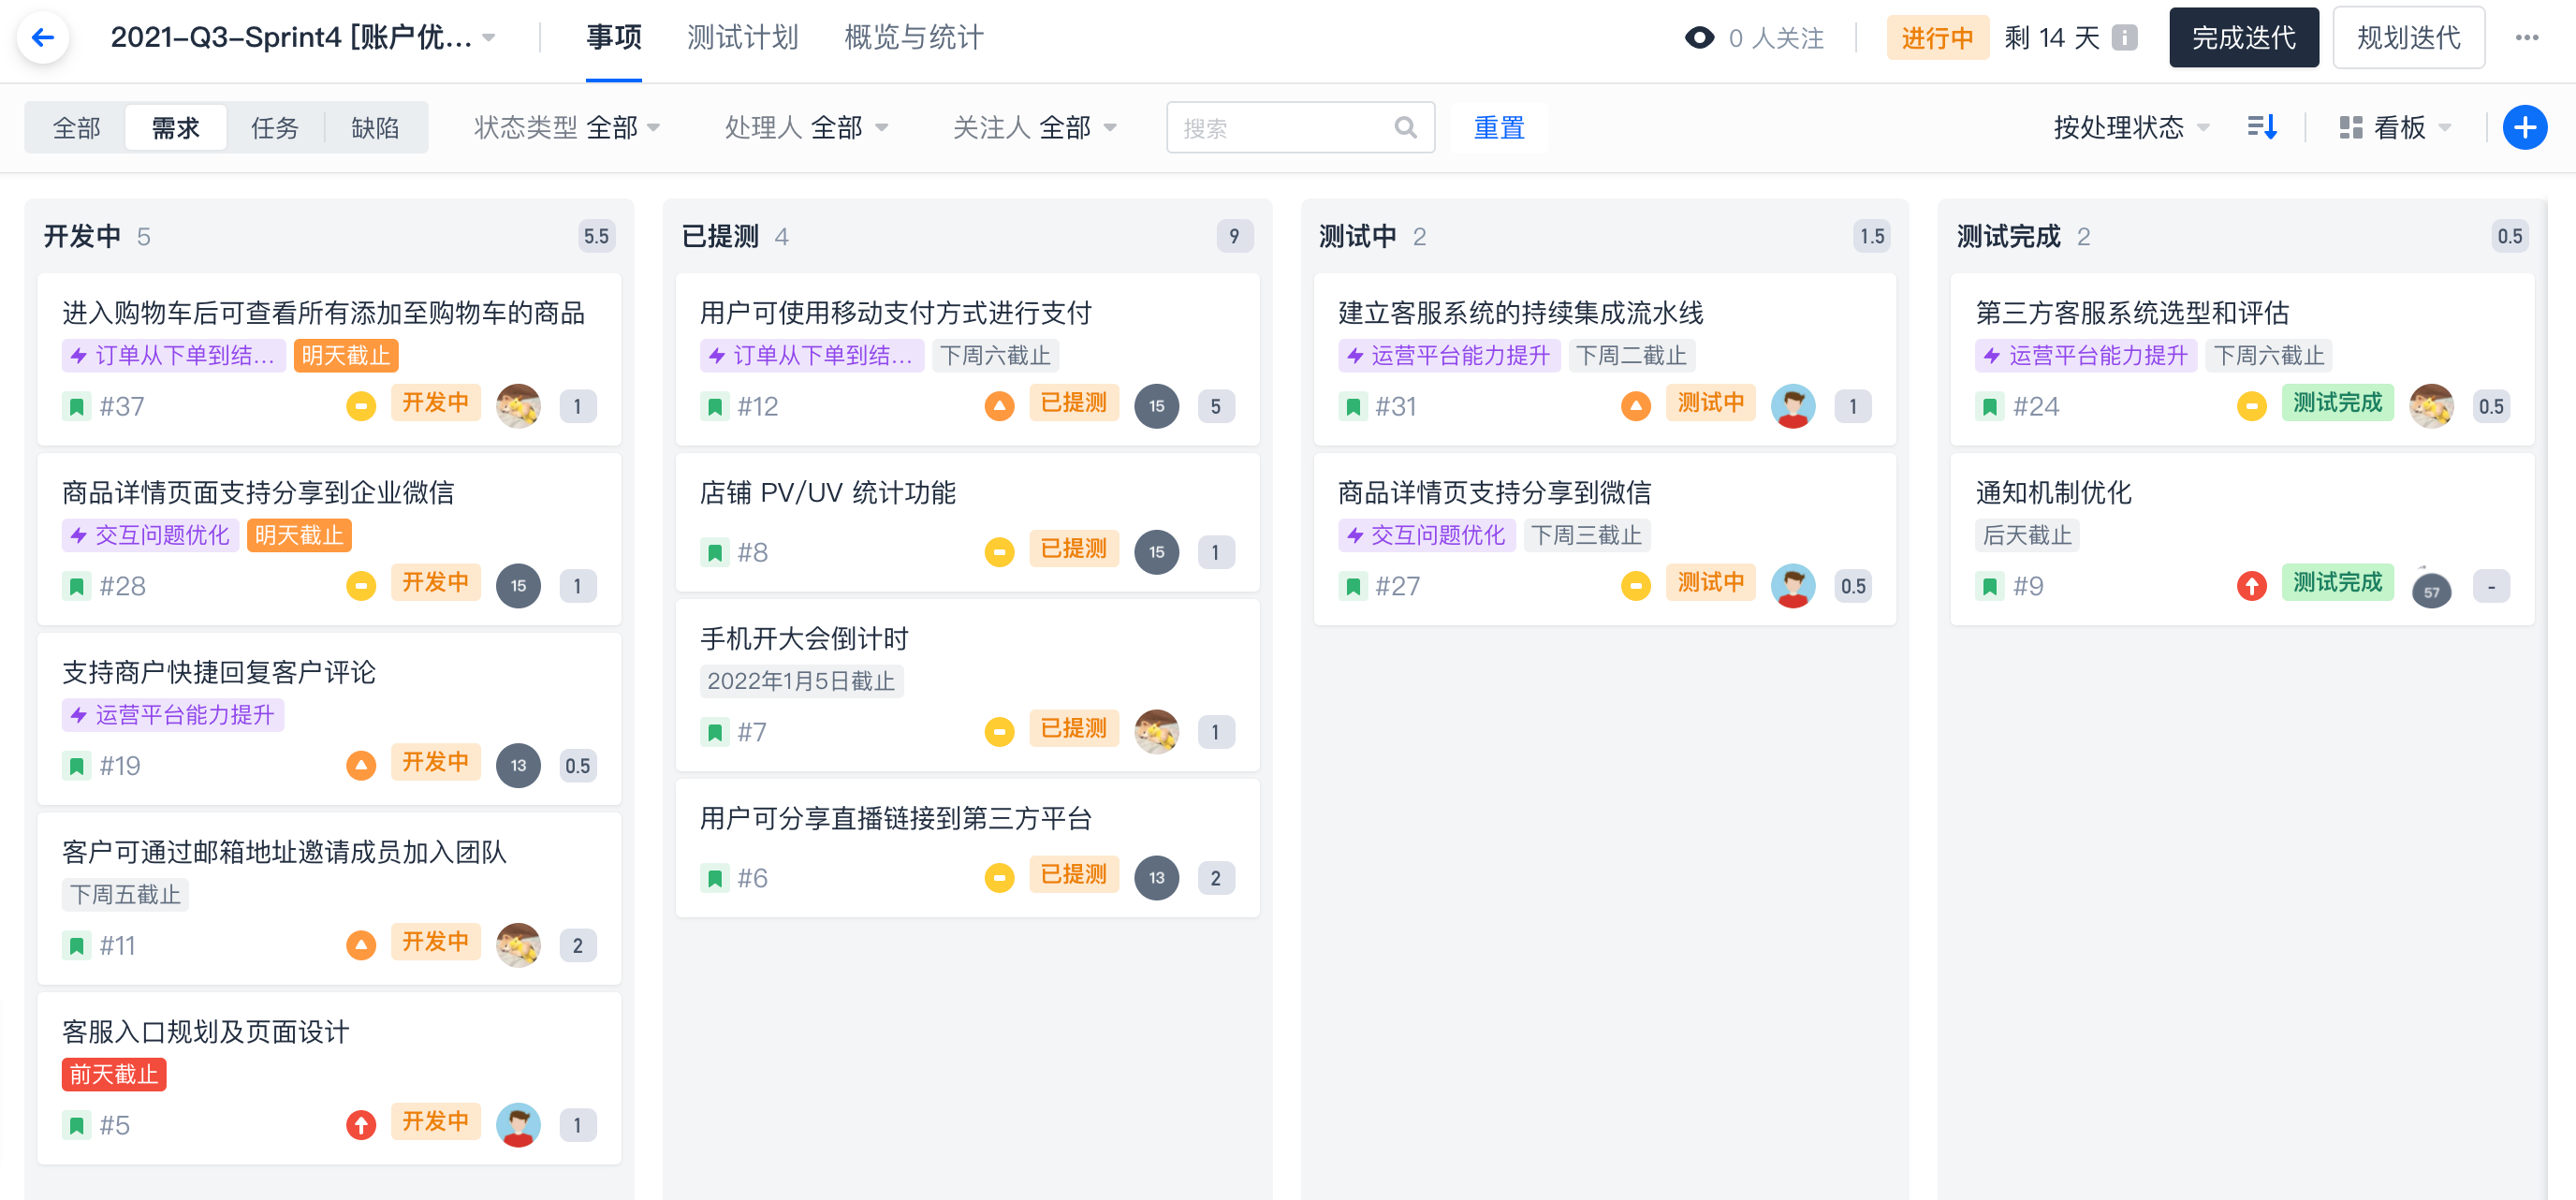Click the blue plus add-item button
The image size is (2576, 1200).
coord(2524,127)
